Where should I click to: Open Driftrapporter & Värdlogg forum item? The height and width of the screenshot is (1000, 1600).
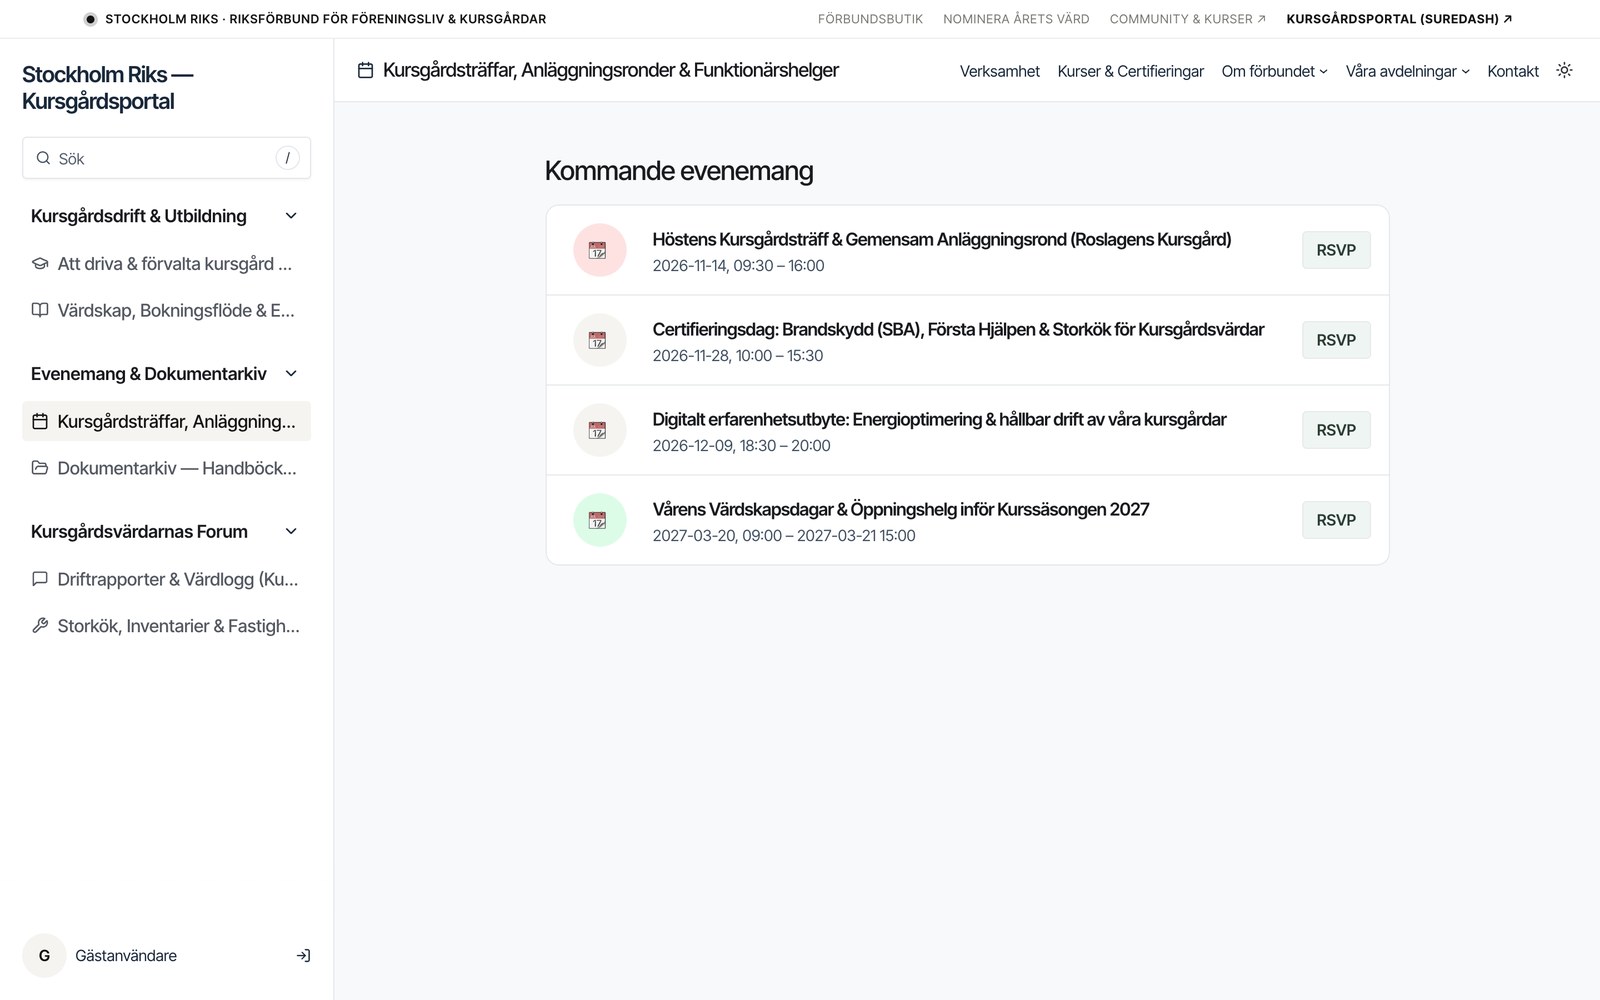(x=166, y=579)
